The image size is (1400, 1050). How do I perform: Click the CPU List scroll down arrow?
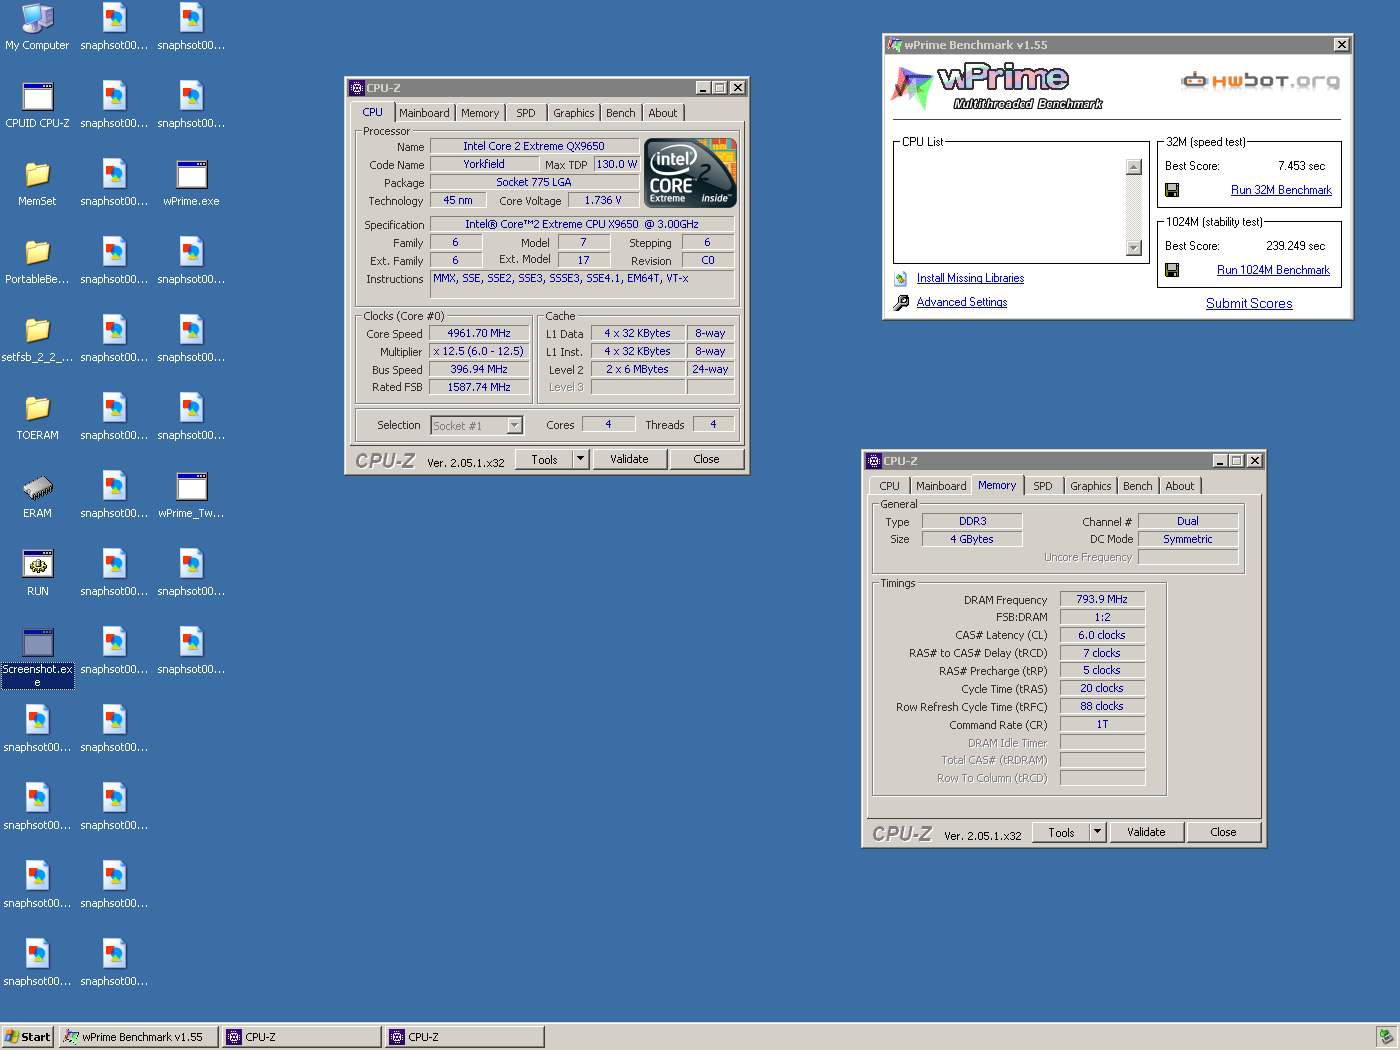(x=1134, y=248)
